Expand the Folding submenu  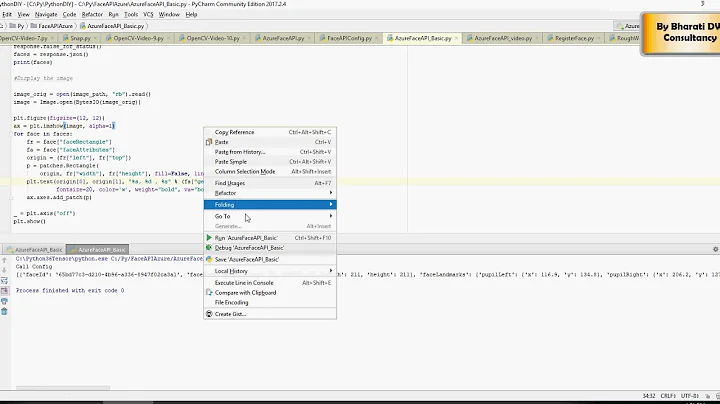[270, 205]
